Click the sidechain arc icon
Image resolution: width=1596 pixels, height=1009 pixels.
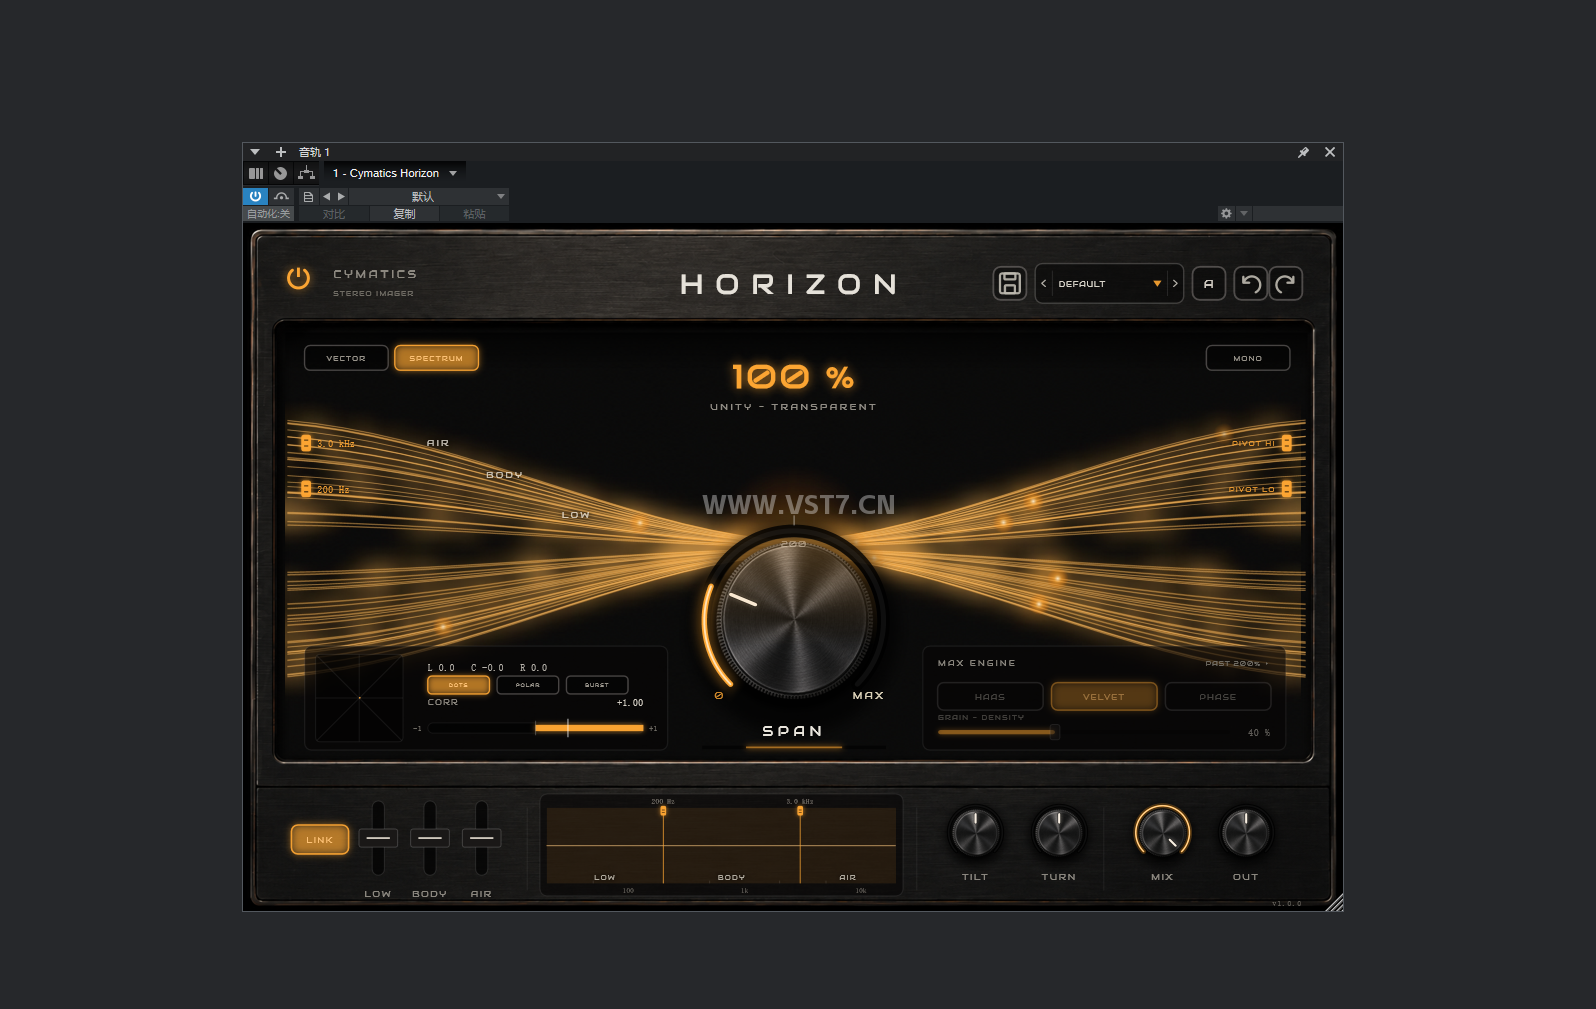[282, 196]
